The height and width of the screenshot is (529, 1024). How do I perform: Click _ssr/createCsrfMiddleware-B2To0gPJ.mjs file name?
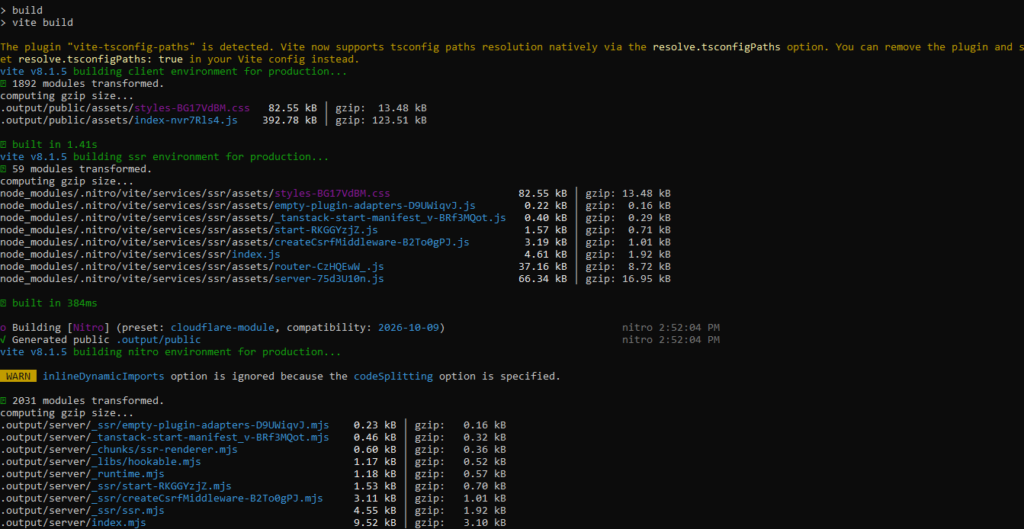pos(207,498)
